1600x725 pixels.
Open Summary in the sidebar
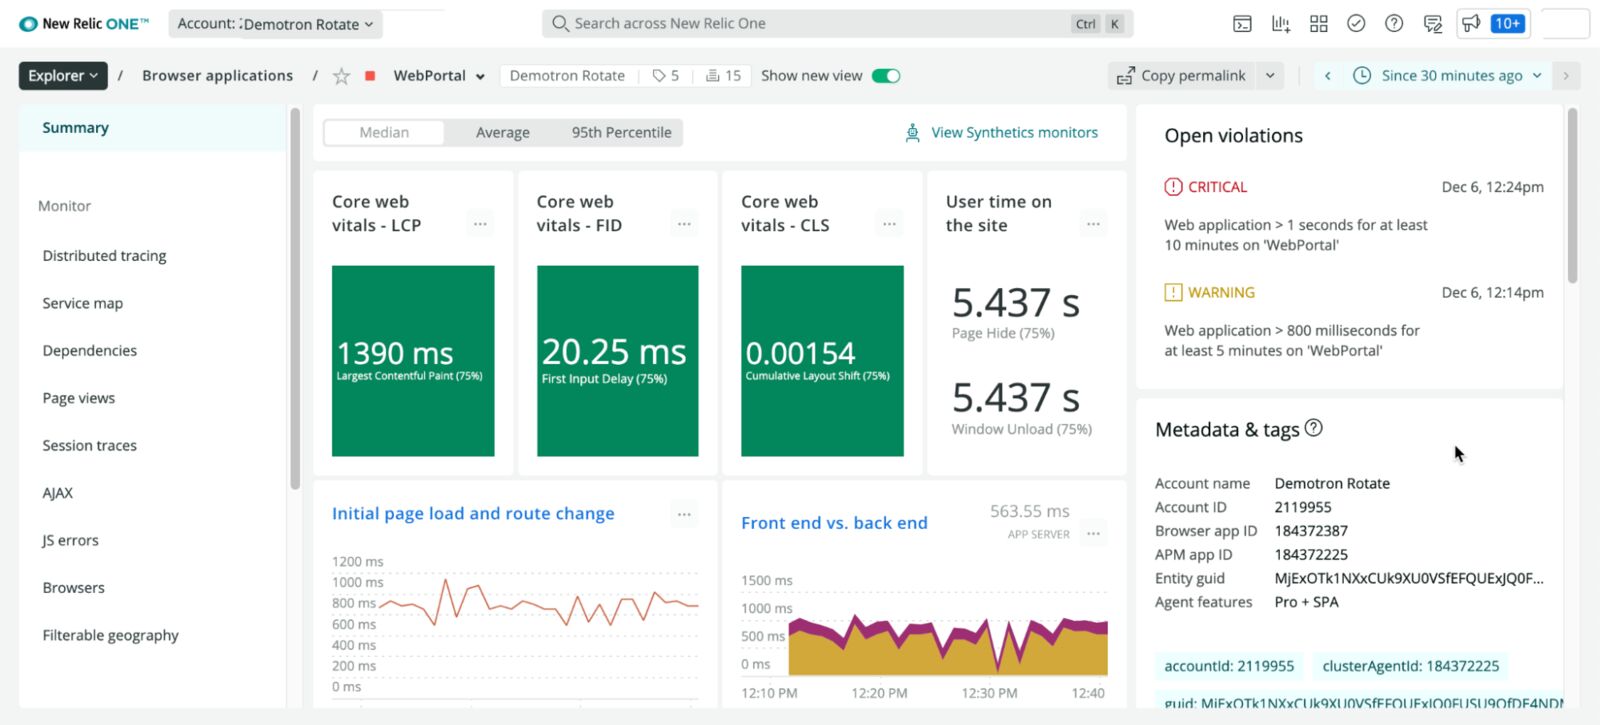(152, 128)
